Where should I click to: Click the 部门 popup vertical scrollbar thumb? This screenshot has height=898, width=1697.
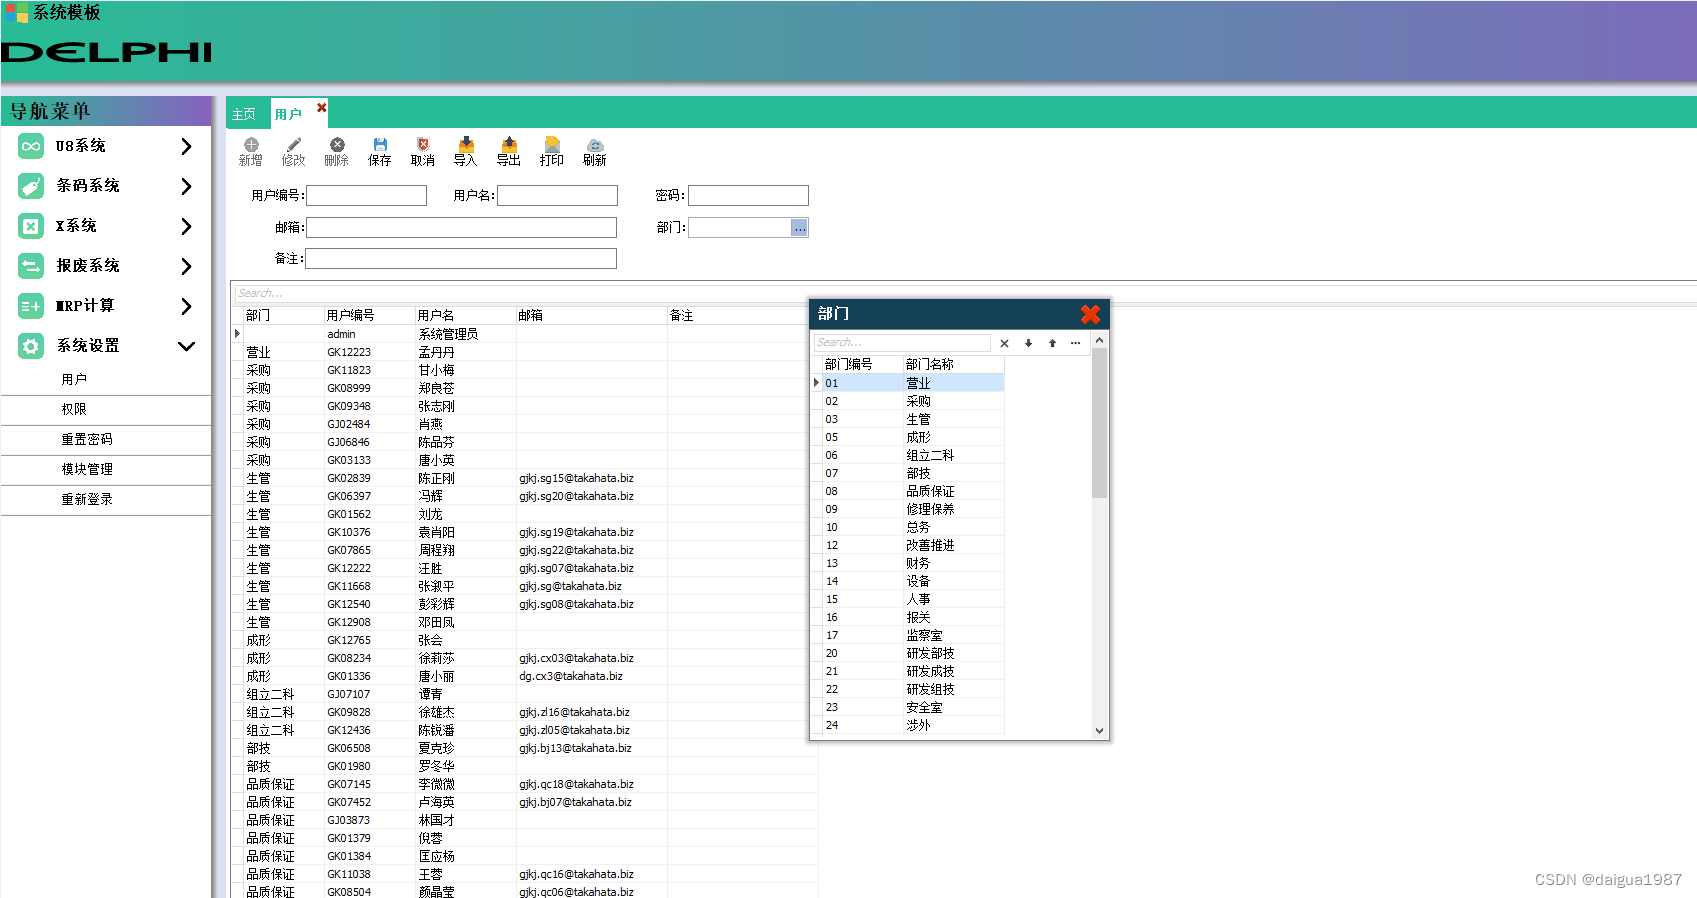(1099, 423)
